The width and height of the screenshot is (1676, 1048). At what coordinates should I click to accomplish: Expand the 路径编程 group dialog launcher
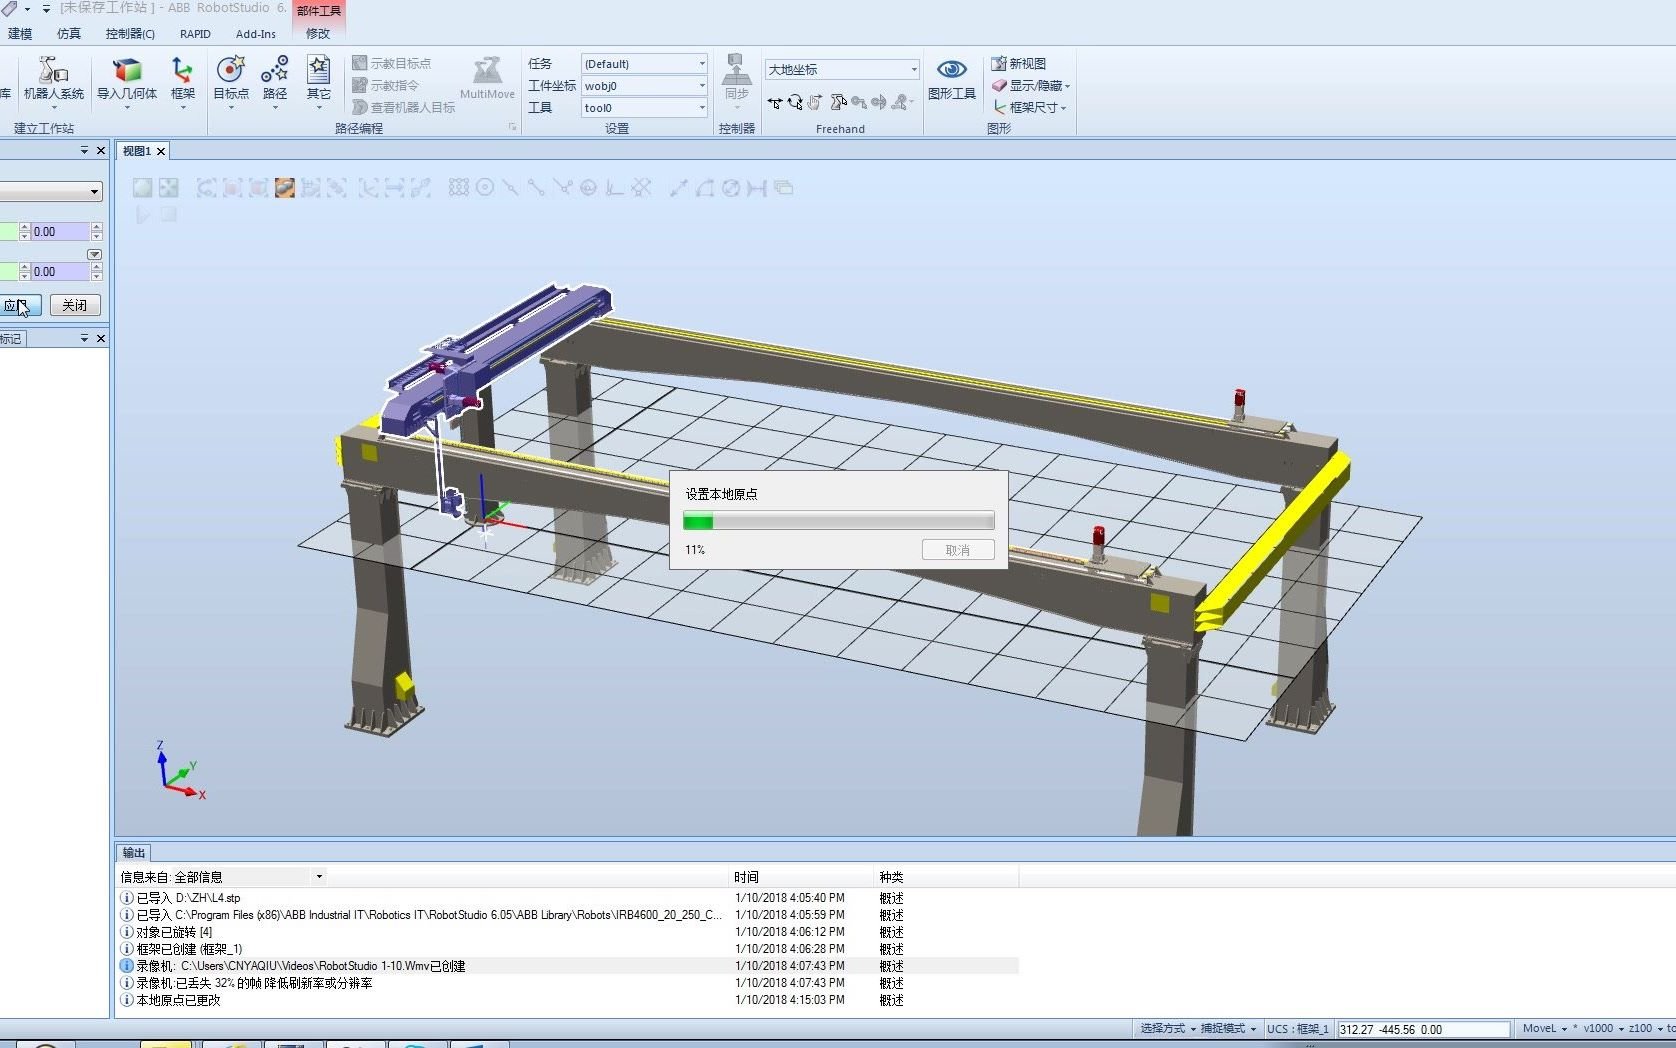point(512,127)
